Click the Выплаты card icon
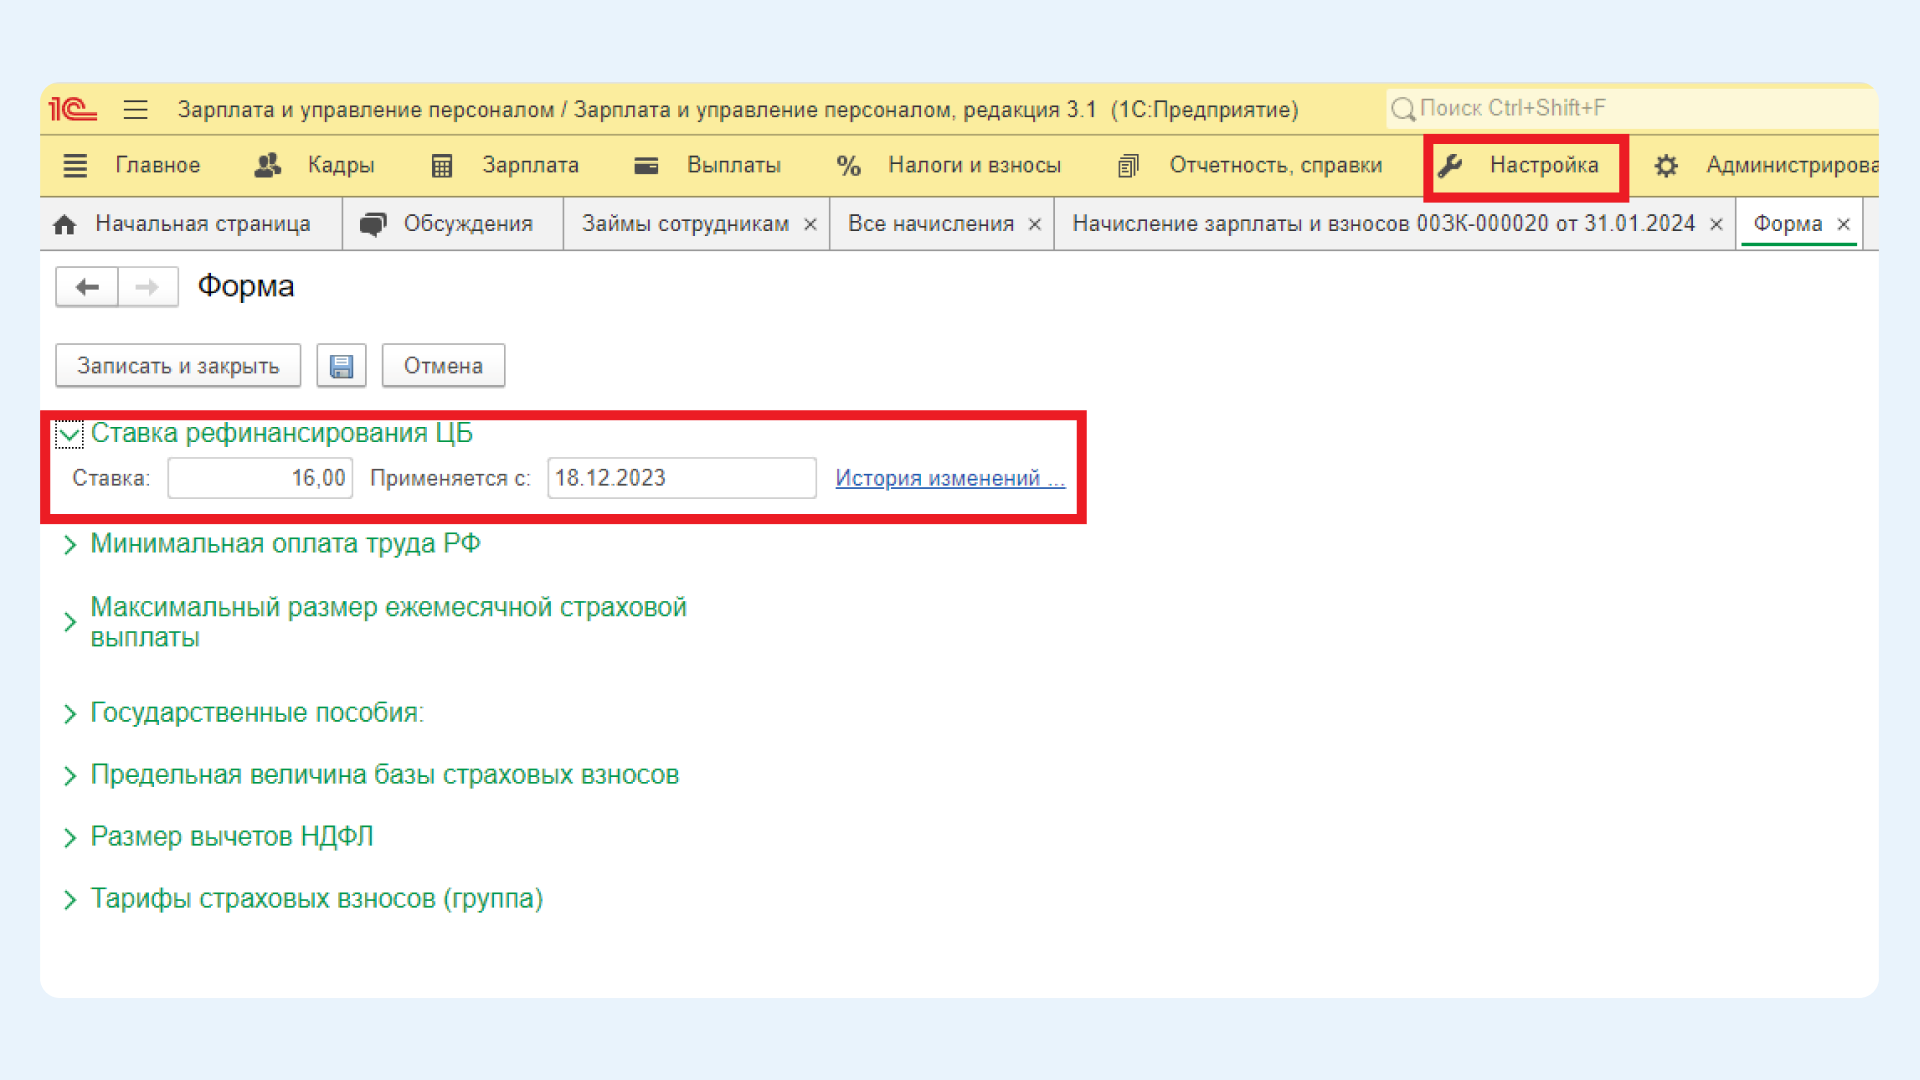 [x=646, y=166]
